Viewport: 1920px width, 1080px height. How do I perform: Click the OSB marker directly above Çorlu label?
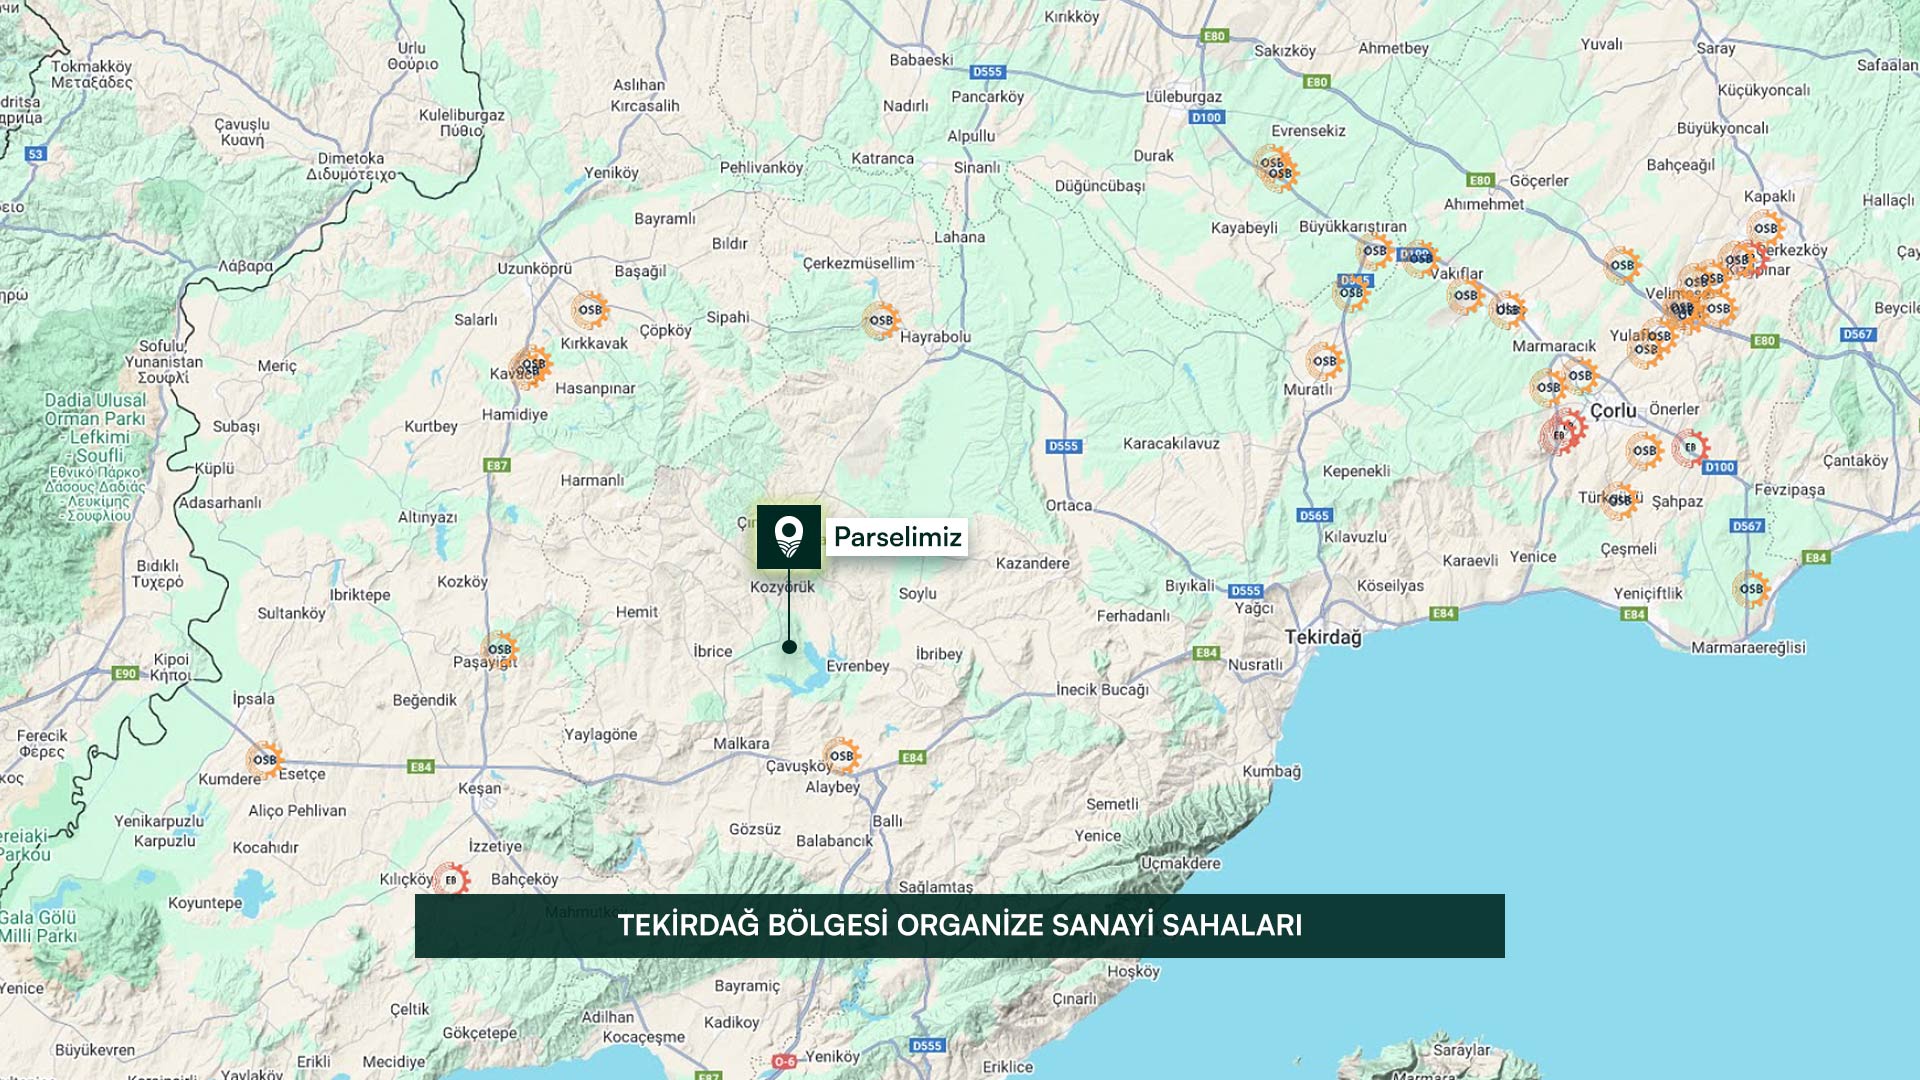1580,376
